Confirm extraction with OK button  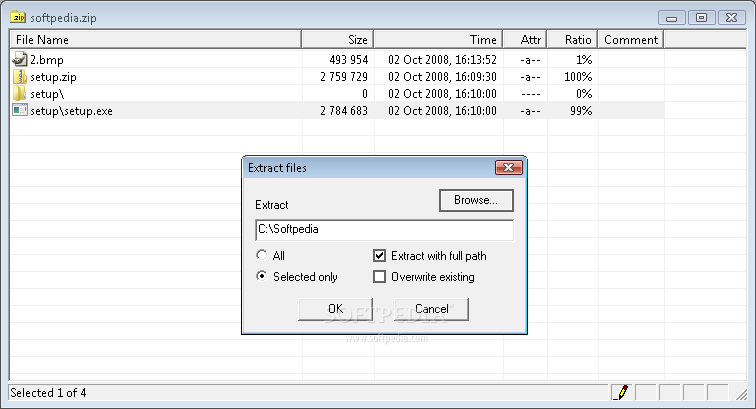click(x=335, y=309)
